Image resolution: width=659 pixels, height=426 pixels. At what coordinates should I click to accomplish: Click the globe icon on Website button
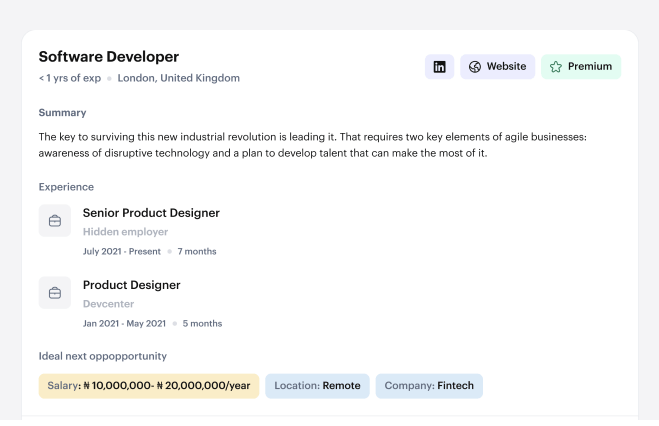(475, 67)
